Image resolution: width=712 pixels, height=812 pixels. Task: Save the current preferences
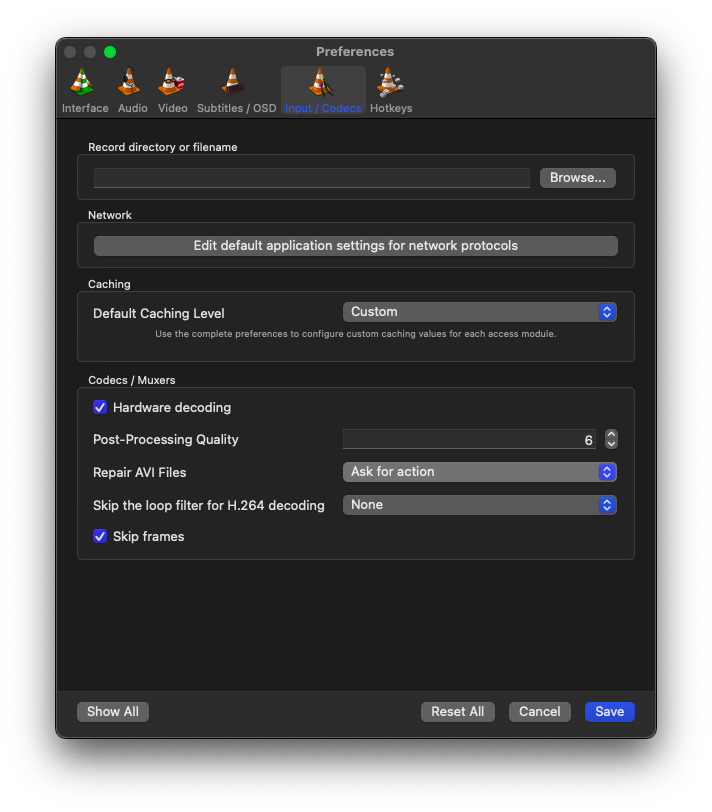609,711
